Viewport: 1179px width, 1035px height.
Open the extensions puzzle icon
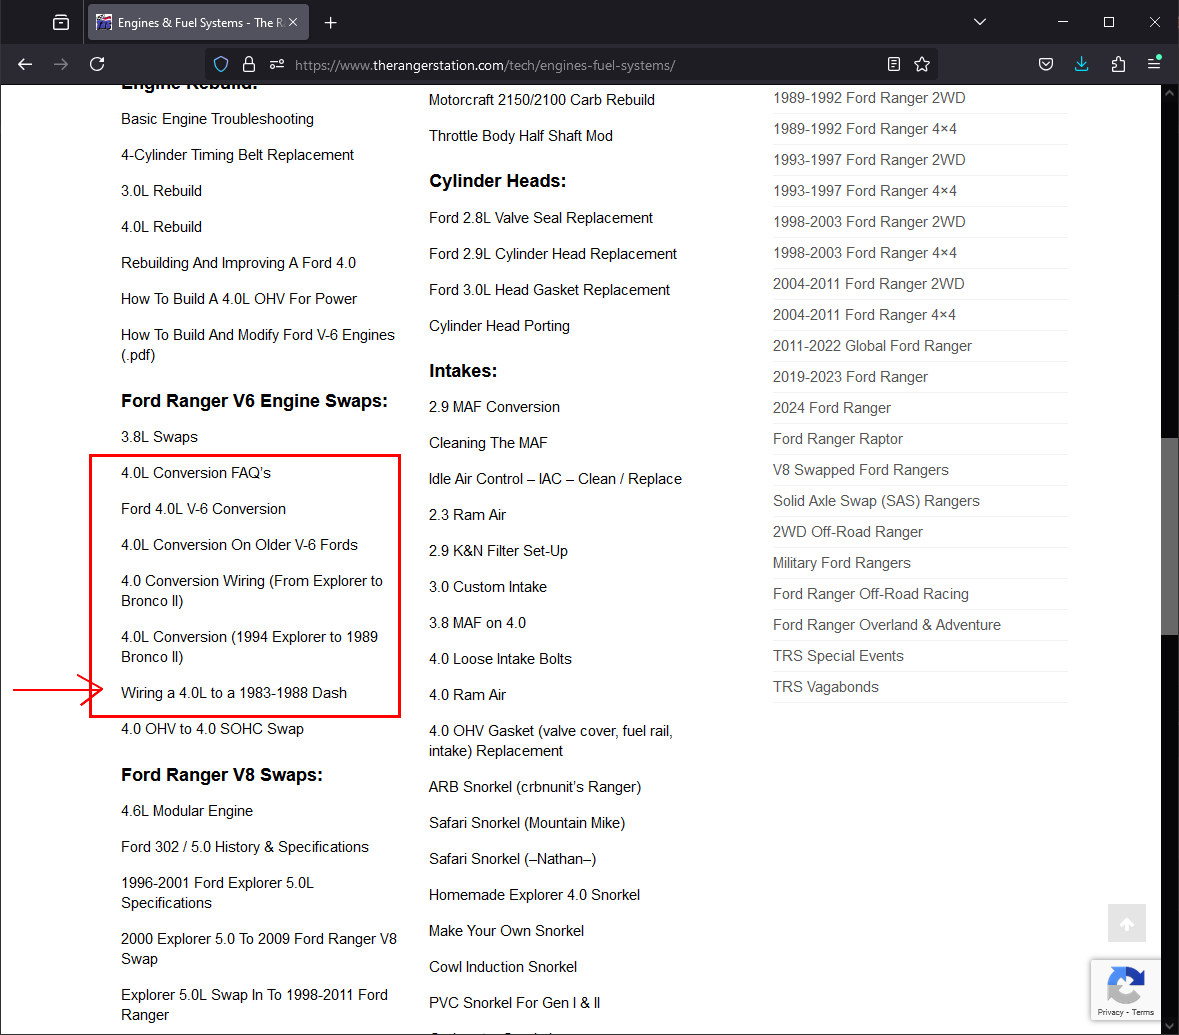pyautogui.click(x=1118, y=65)
